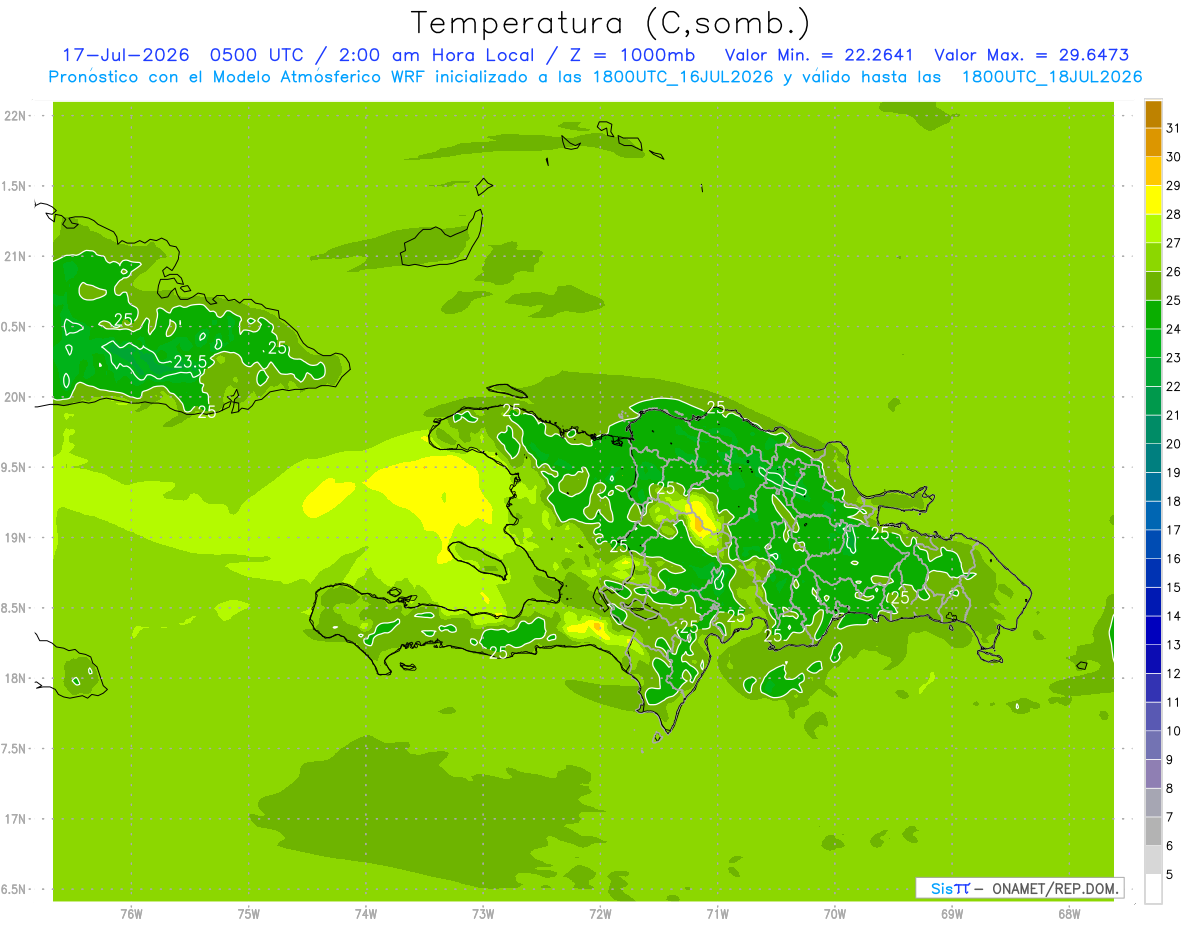Click the "76W" longitude axis label
Screen dimensions: 1200x927
[x=131, y=914]
